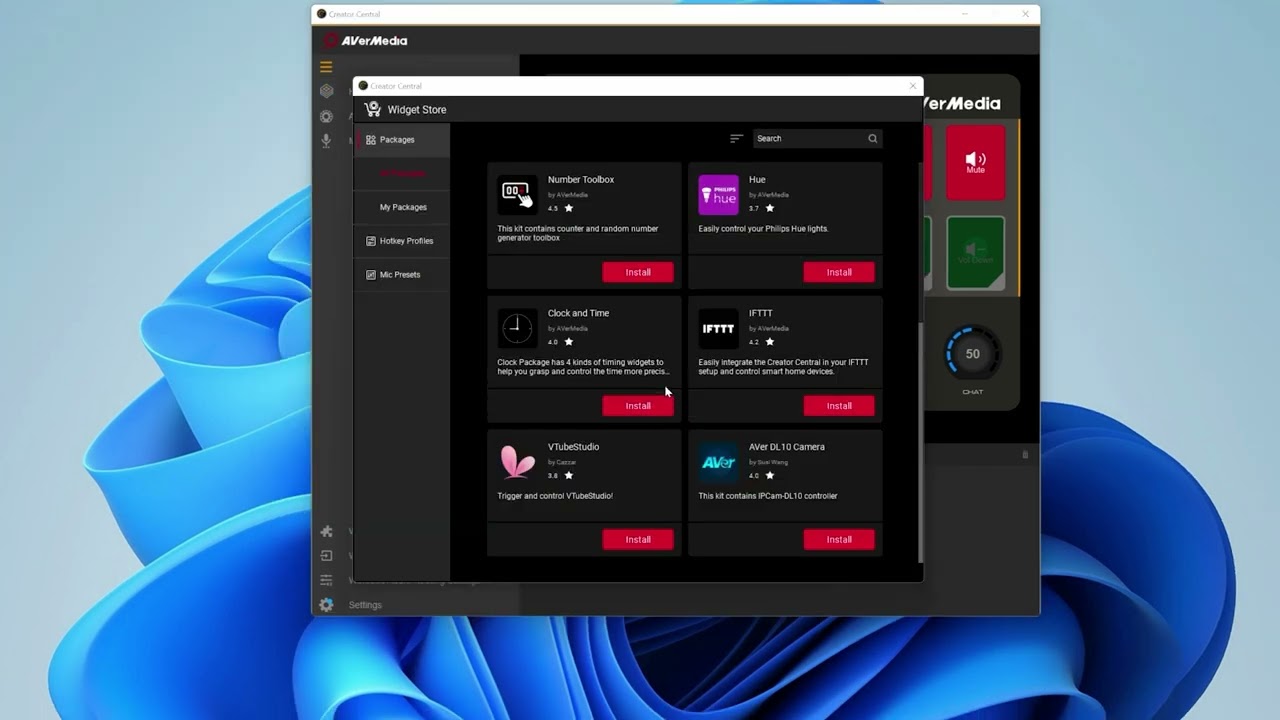Click the import arrow icon in the main sidebar
Image resolution: width=1280 pixels, height=720 pixels.
pyautogui.click(x=326, y=556)
